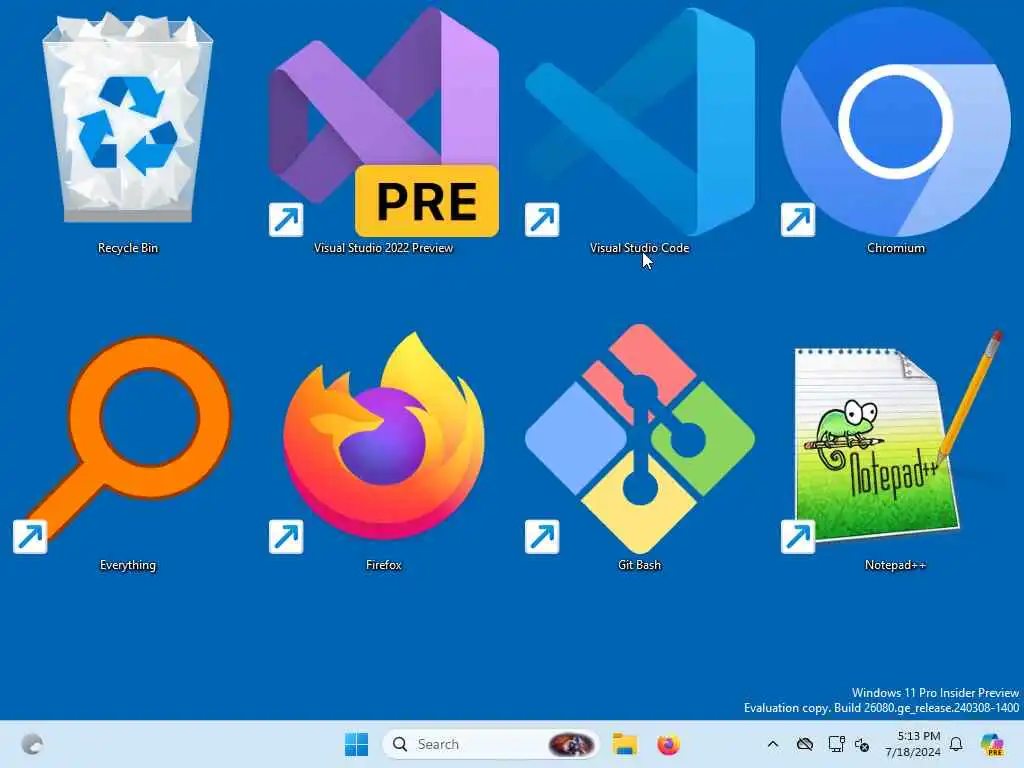Screen dimensions: 1024x768
Task: Select the Recycle Bin desktop icon
Action: [128, 119]
